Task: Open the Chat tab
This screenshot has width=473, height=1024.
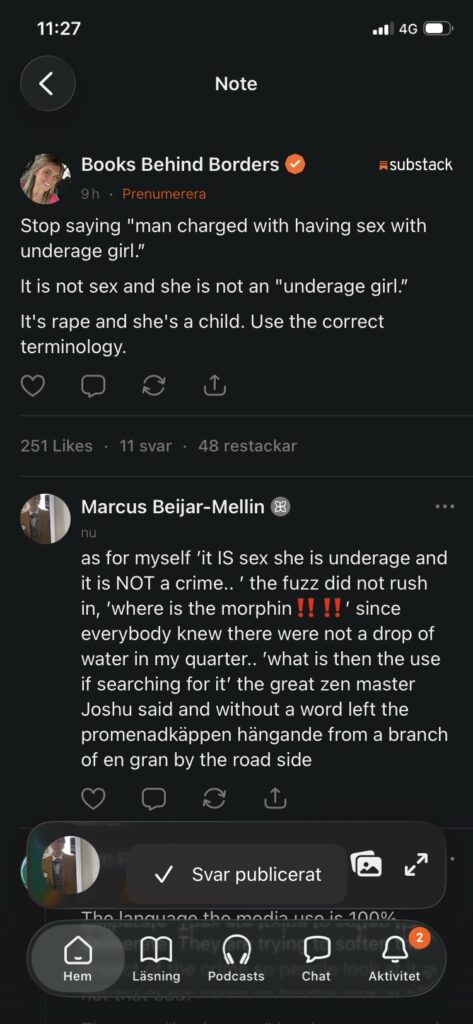Action: point(315,957)
